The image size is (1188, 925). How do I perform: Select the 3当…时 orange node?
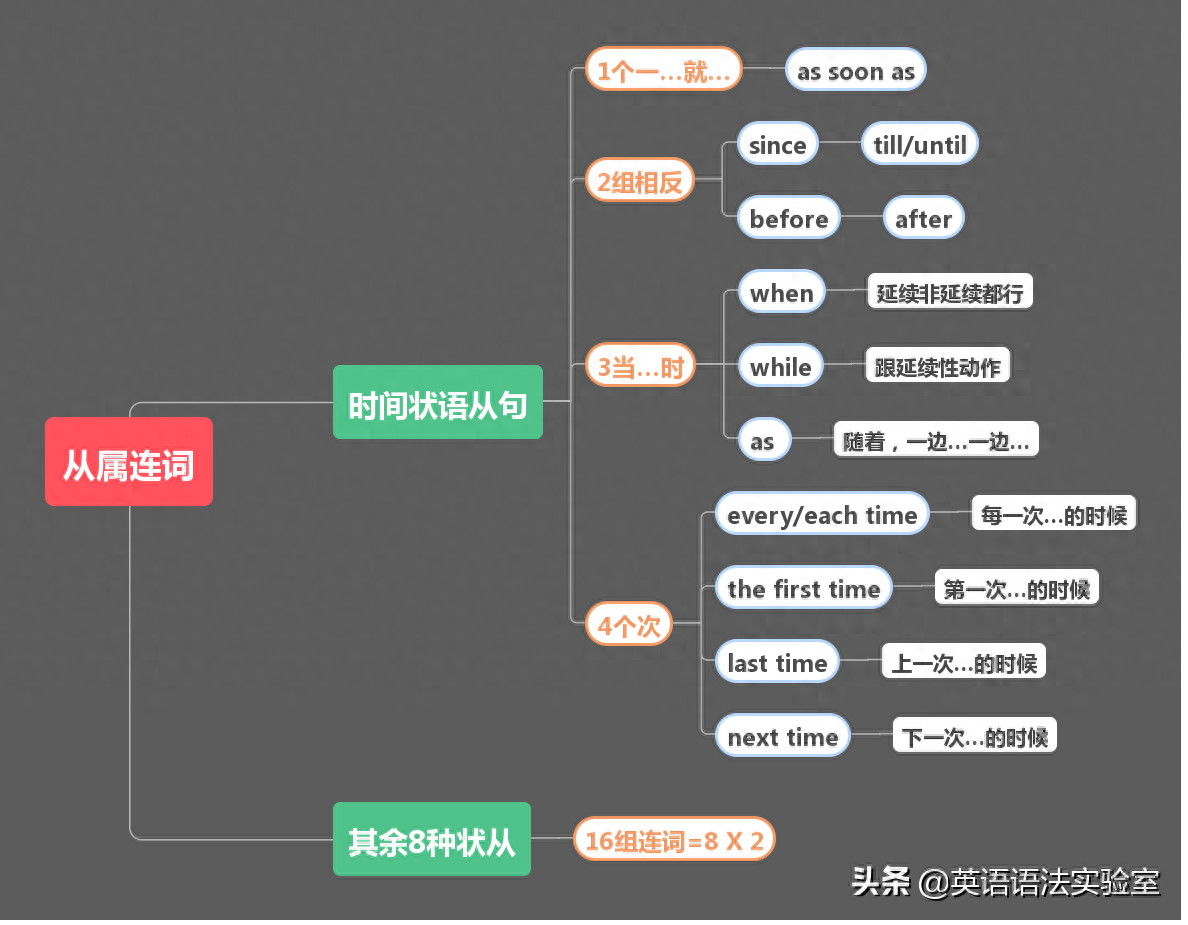coord(640,367)
